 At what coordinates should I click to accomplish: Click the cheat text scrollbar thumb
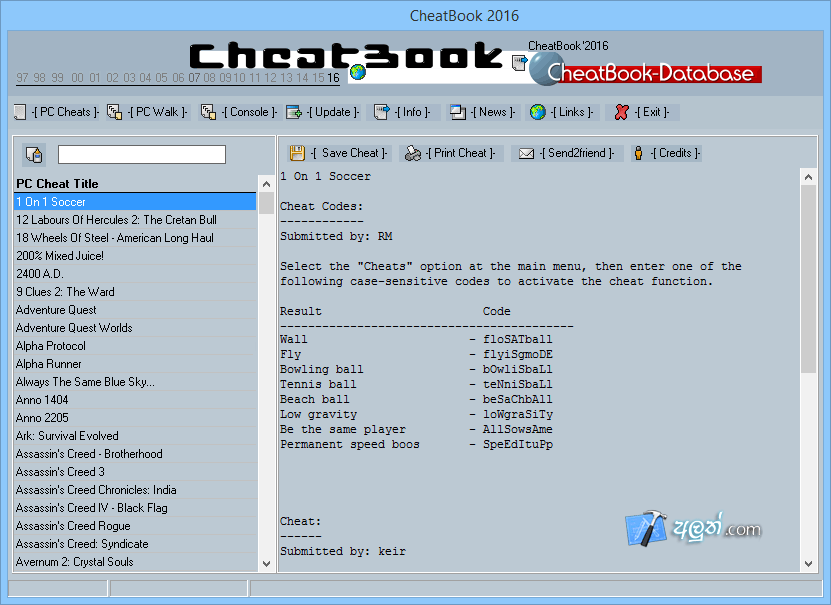tap(808, 279)
